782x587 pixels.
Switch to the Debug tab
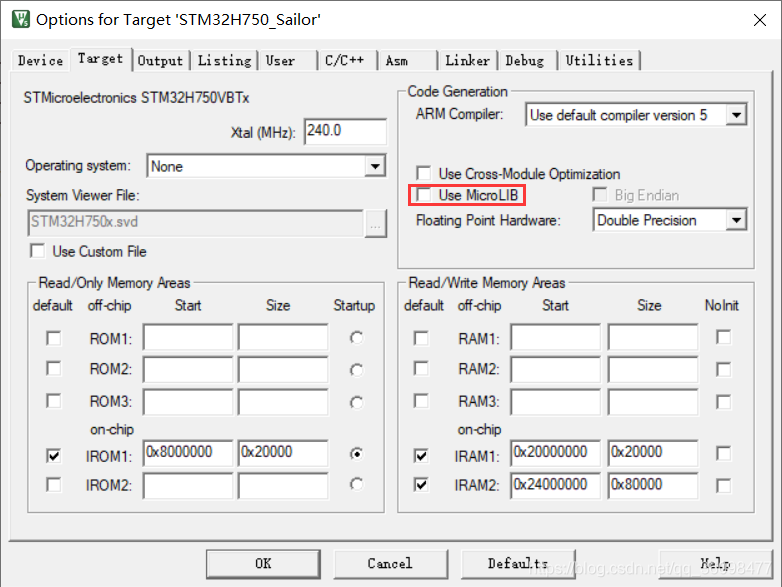click(x=528, y=61)
